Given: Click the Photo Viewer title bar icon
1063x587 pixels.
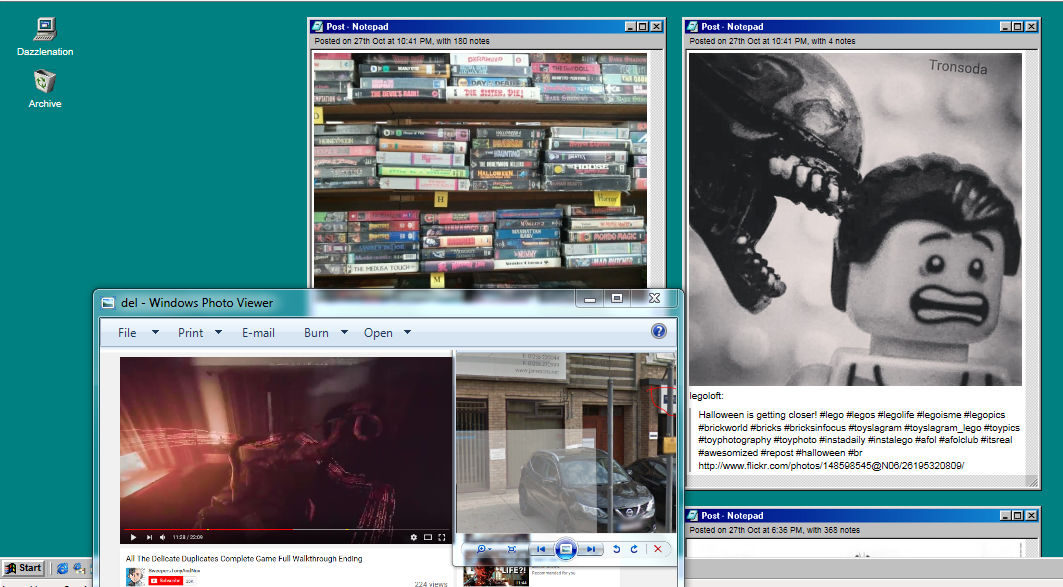Looking at the screenshot, I should [108, 303].
